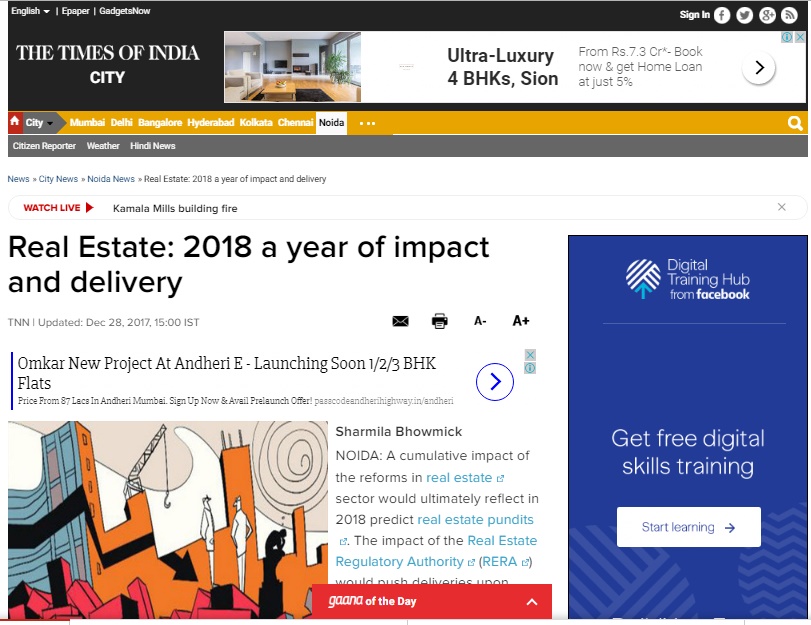Click Sign In link
This screenshot has width=811, height=625.
[695, 14]
